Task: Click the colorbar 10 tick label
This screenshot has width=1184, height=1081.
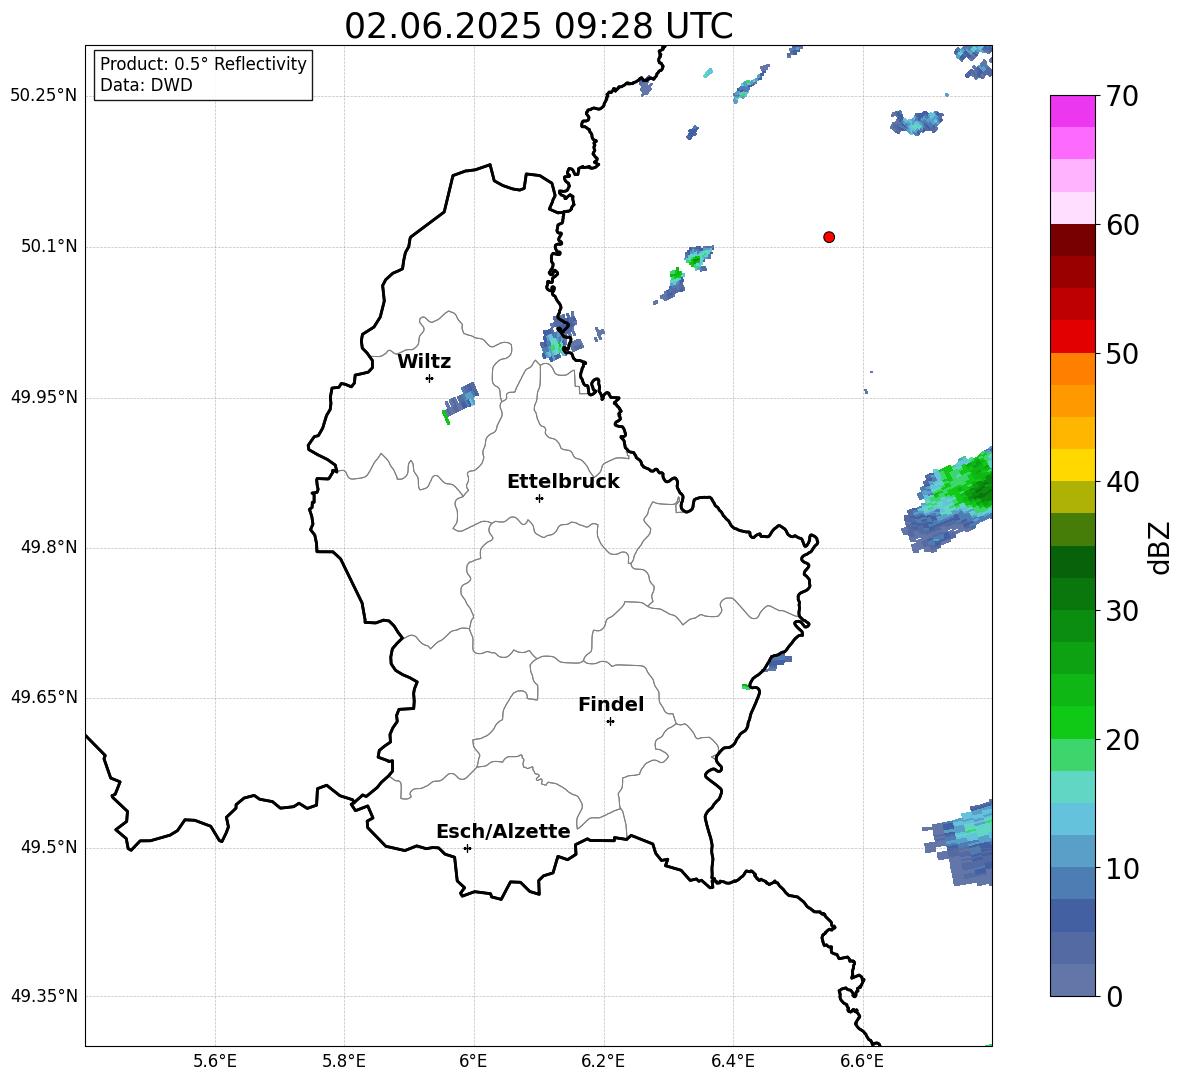Action: pos(1122,868)
